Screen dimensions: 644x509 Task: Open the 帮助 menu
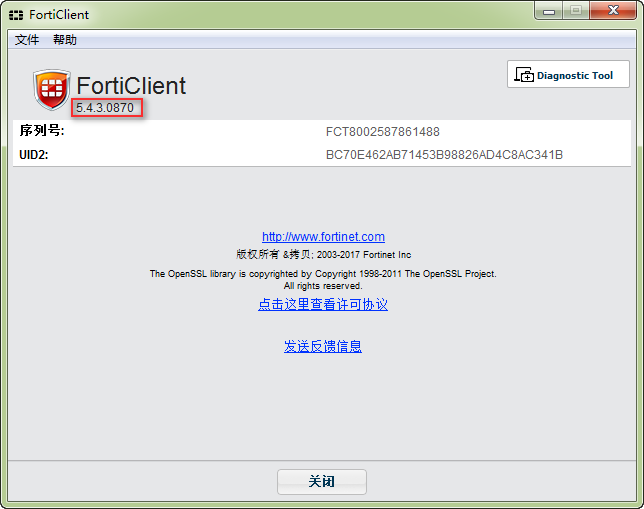point(65,39)
